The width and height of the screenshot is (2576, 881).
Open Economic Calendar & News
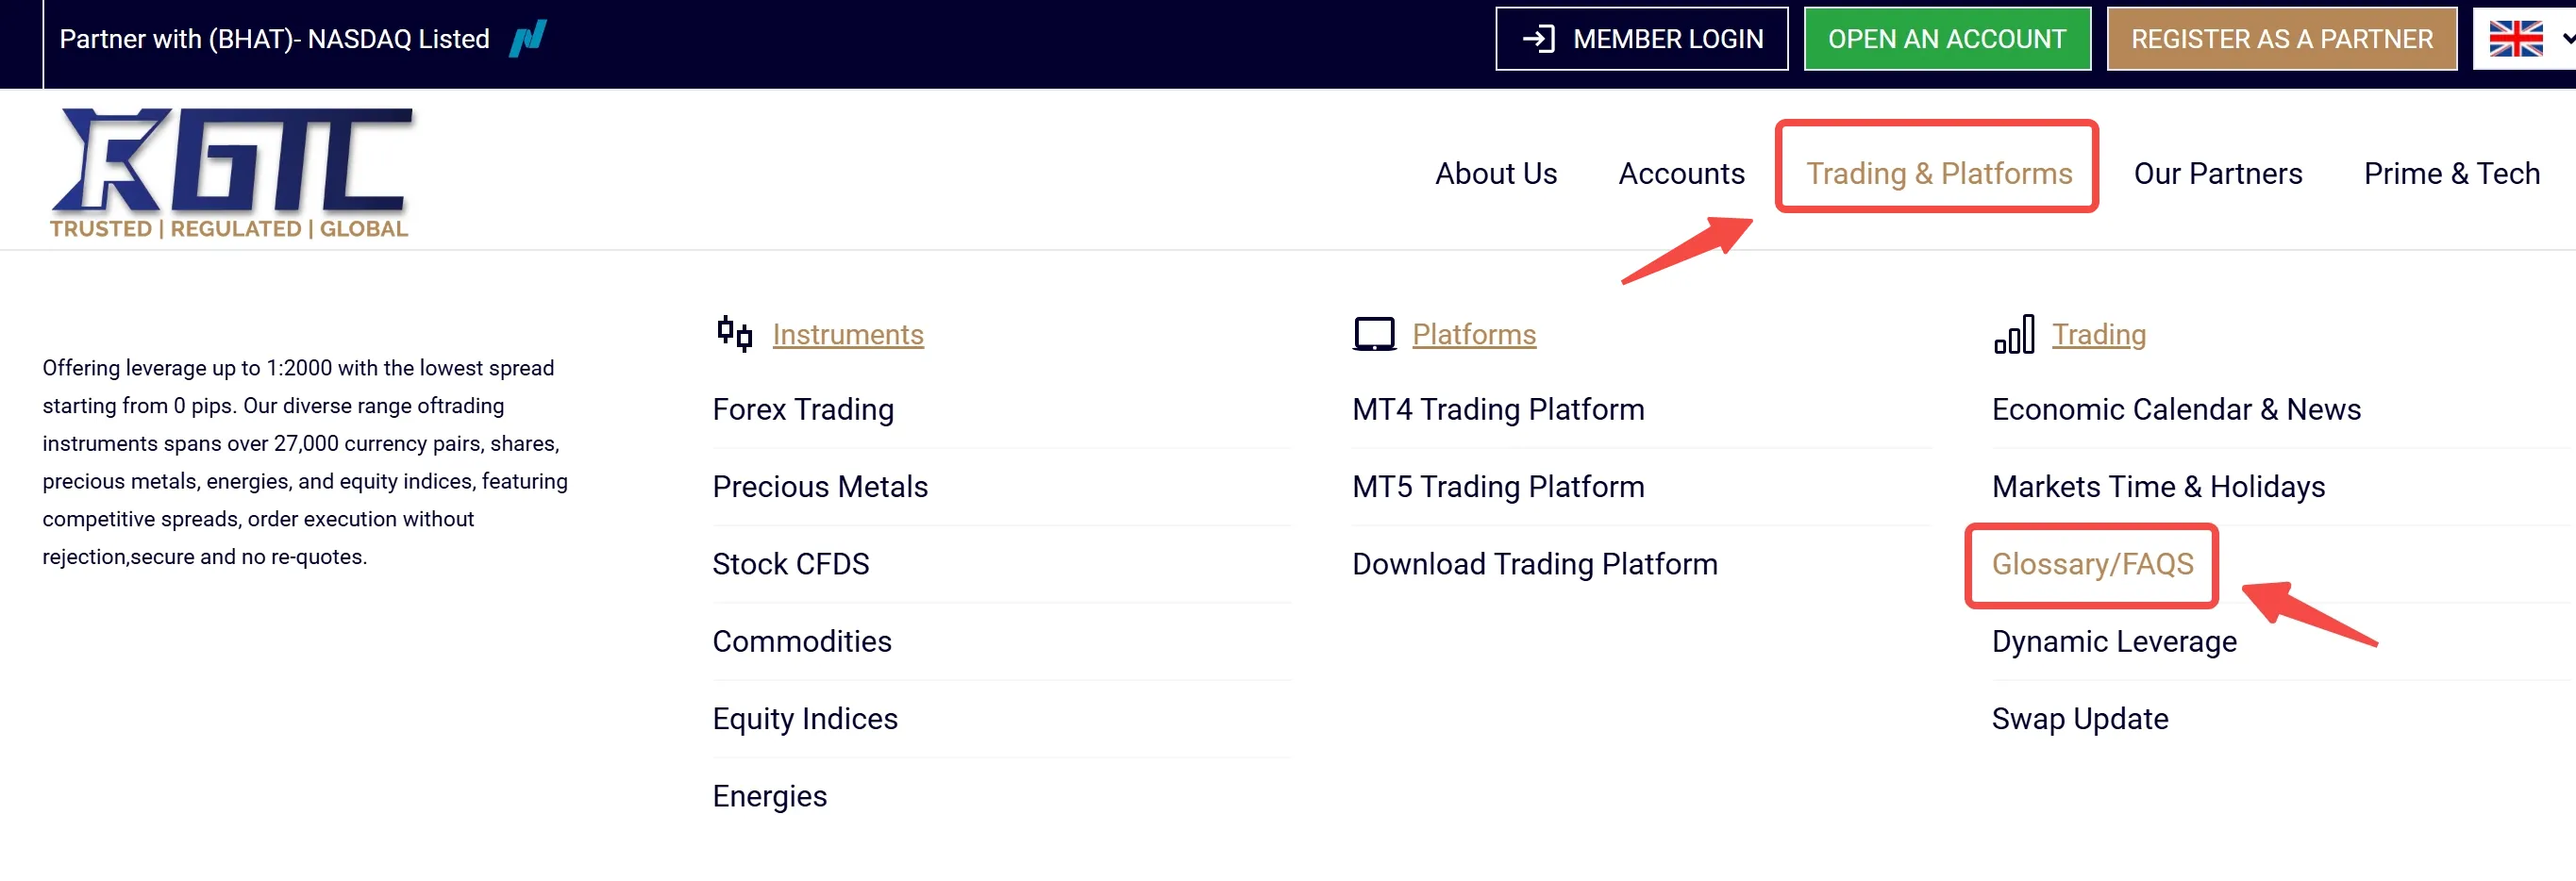[2175, 409]
